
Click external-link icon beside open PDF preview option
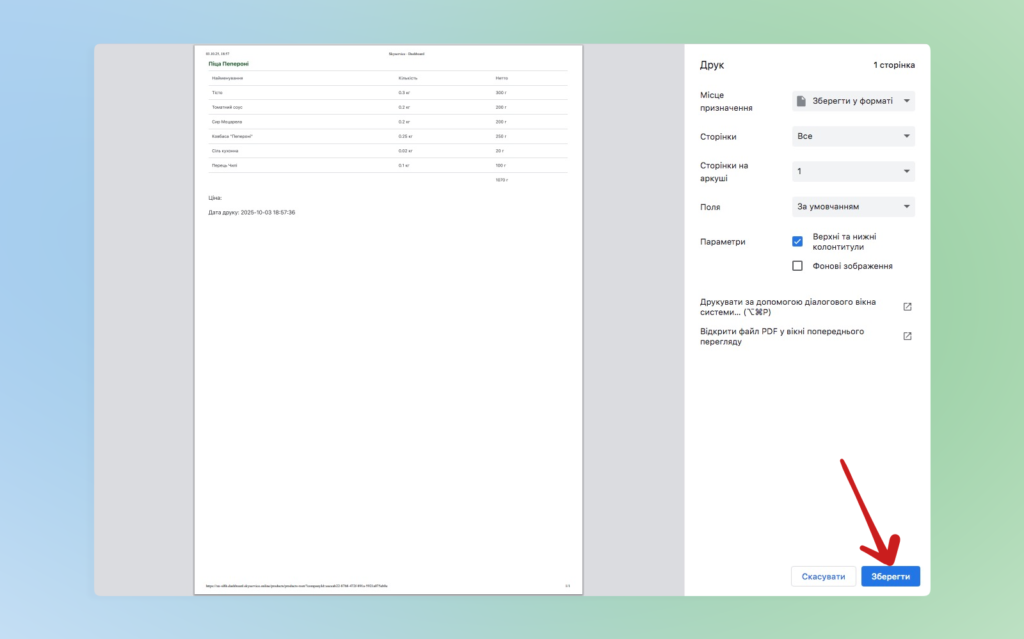[x=907, y=336]
